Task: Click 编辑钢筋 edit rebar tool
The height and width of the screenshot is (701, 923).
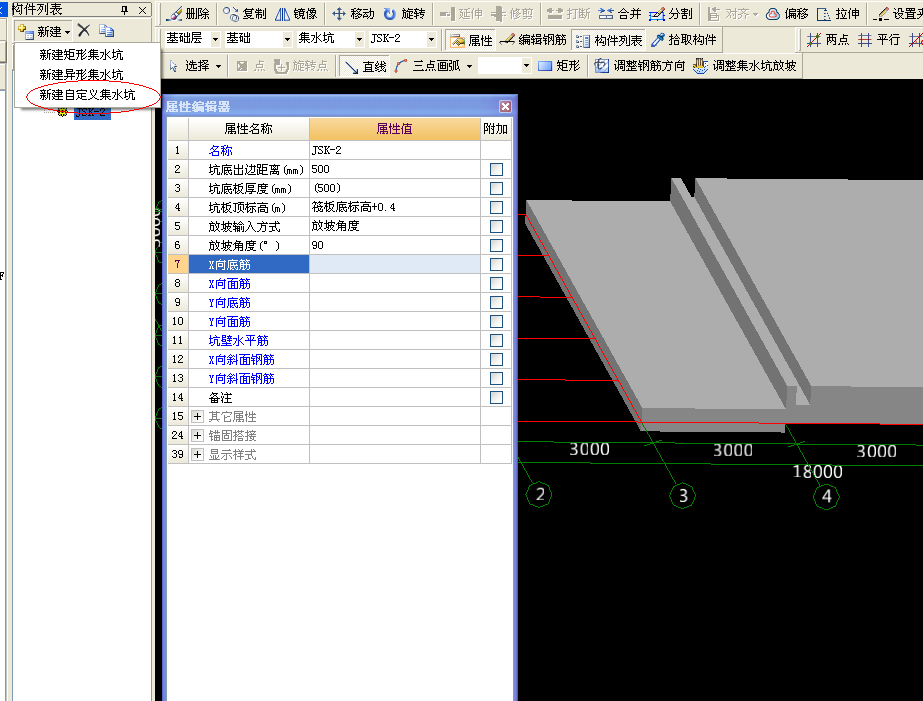Action: 533,40
